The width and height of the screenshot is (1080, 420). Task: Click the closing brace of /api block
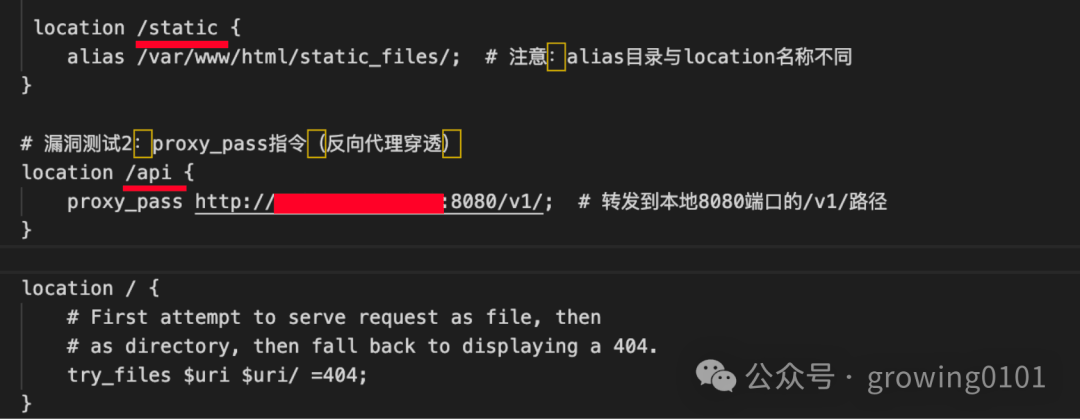[27, 229]
